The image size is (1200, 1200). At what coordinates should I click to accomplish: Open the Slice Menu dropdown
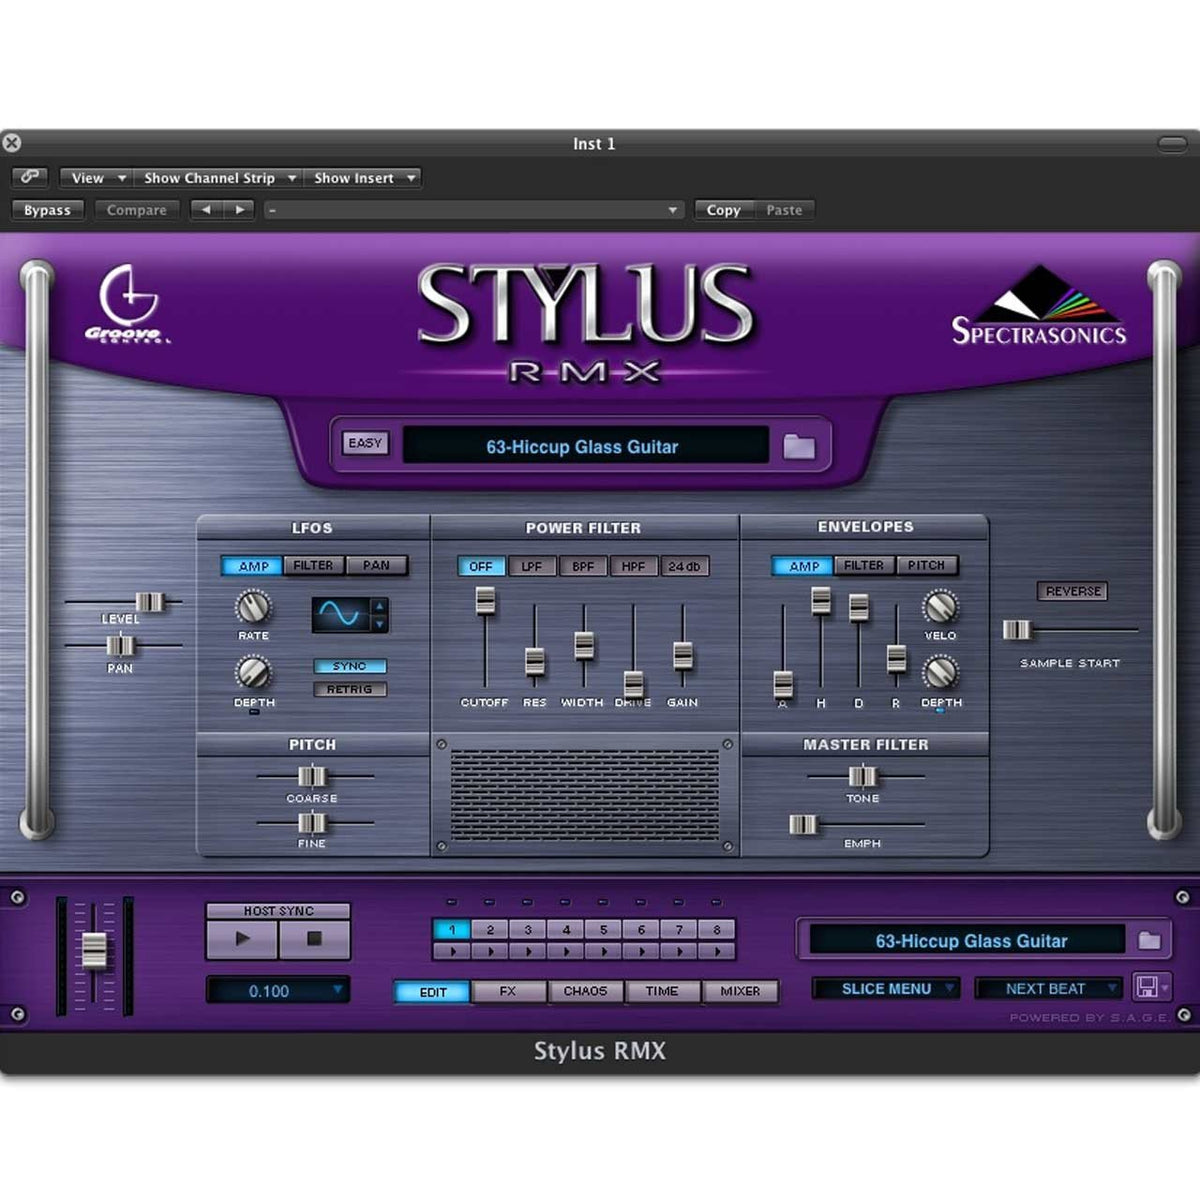pos(886,988)
